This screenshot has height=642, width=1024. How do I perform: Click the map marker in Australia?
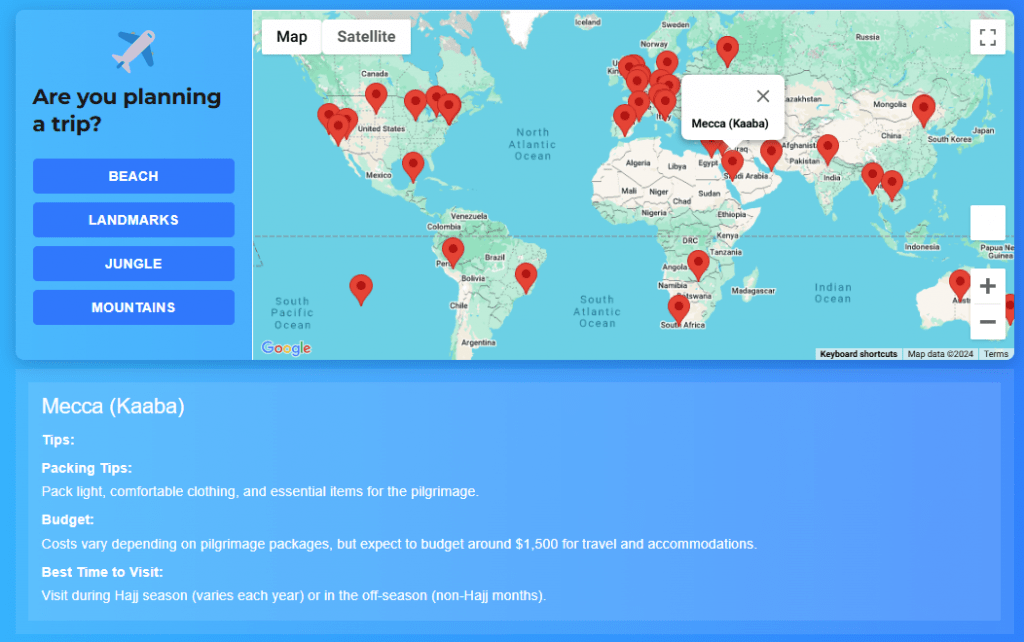[x=960, y=283]
